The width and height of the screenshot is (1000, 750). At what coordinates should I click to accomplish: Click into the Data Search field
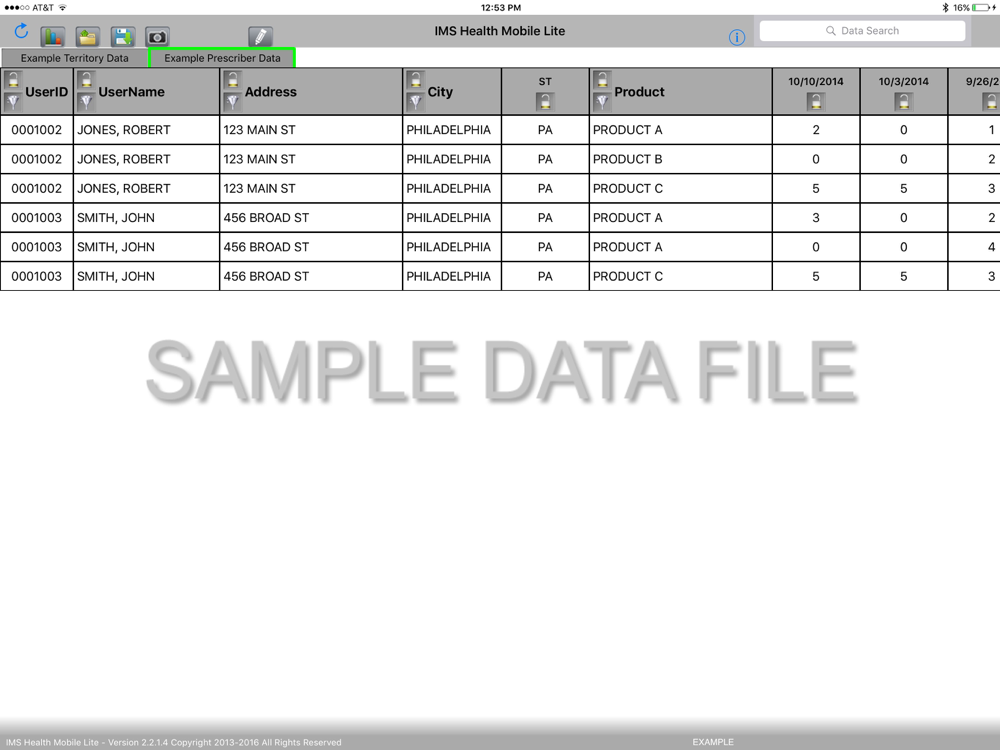pyautogui.click(x=862, y=31)
